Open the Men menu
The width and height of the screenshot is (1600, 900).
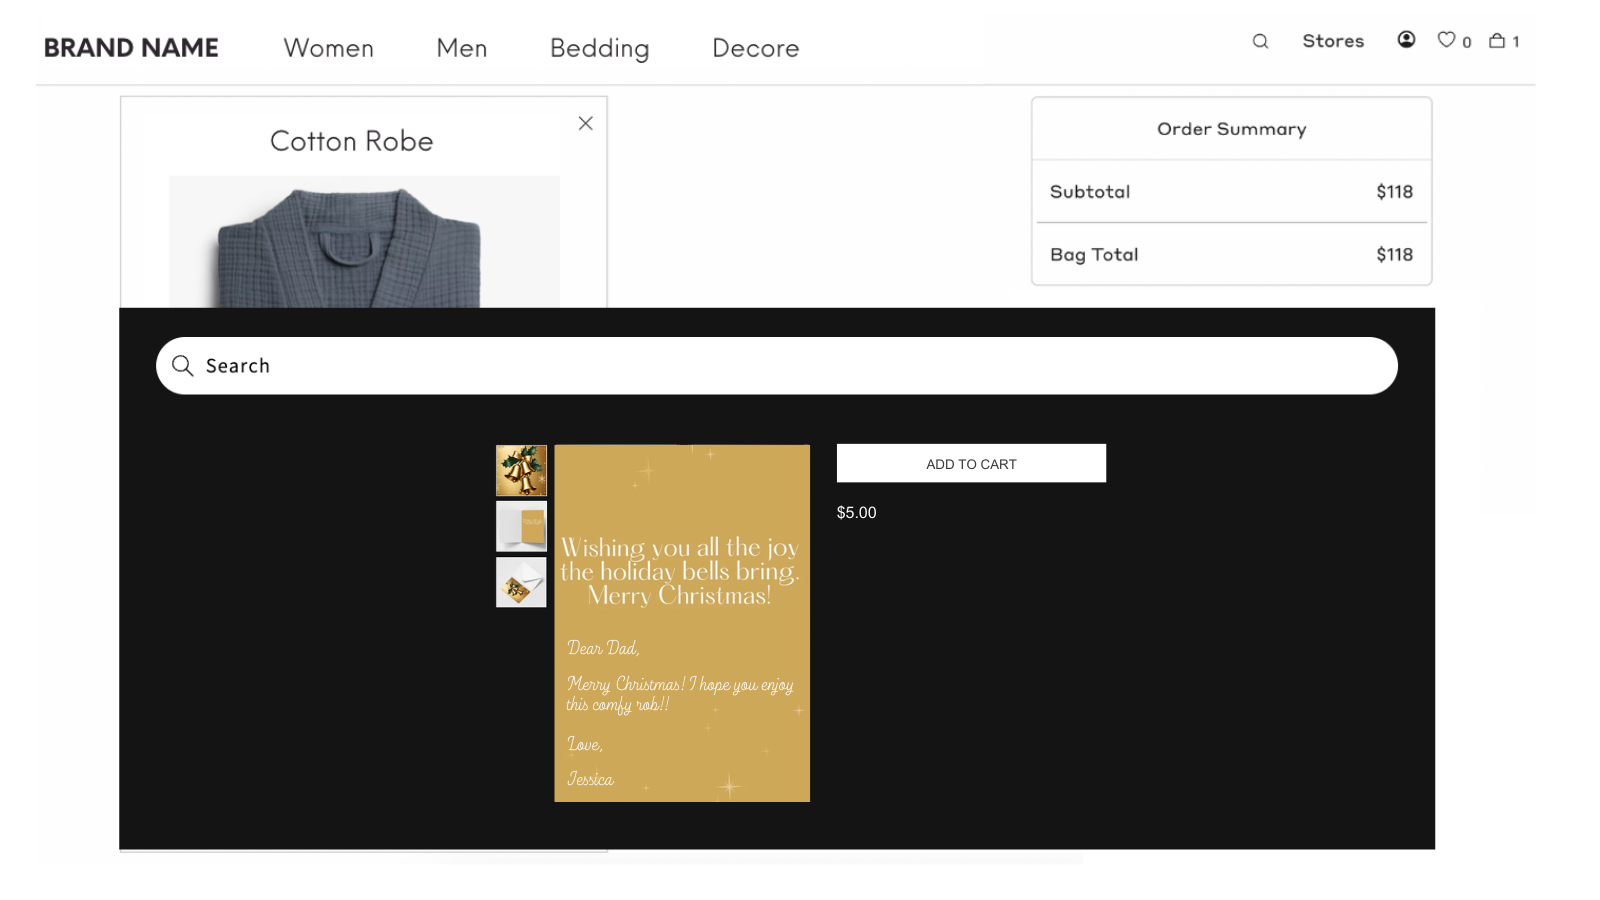point(461,48)
